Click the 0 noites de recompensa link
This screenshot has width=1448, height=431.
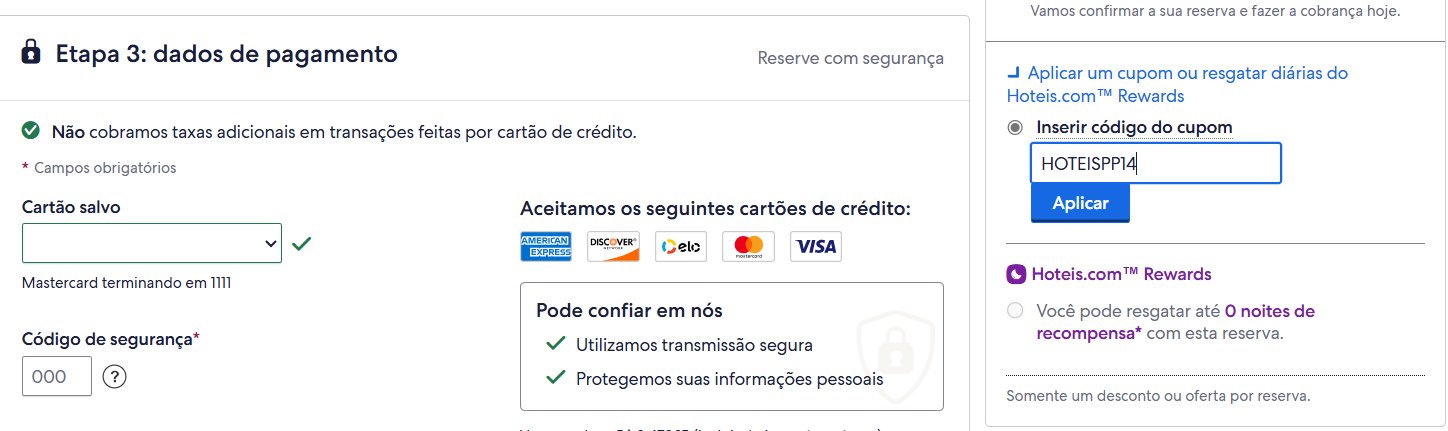1177,322
